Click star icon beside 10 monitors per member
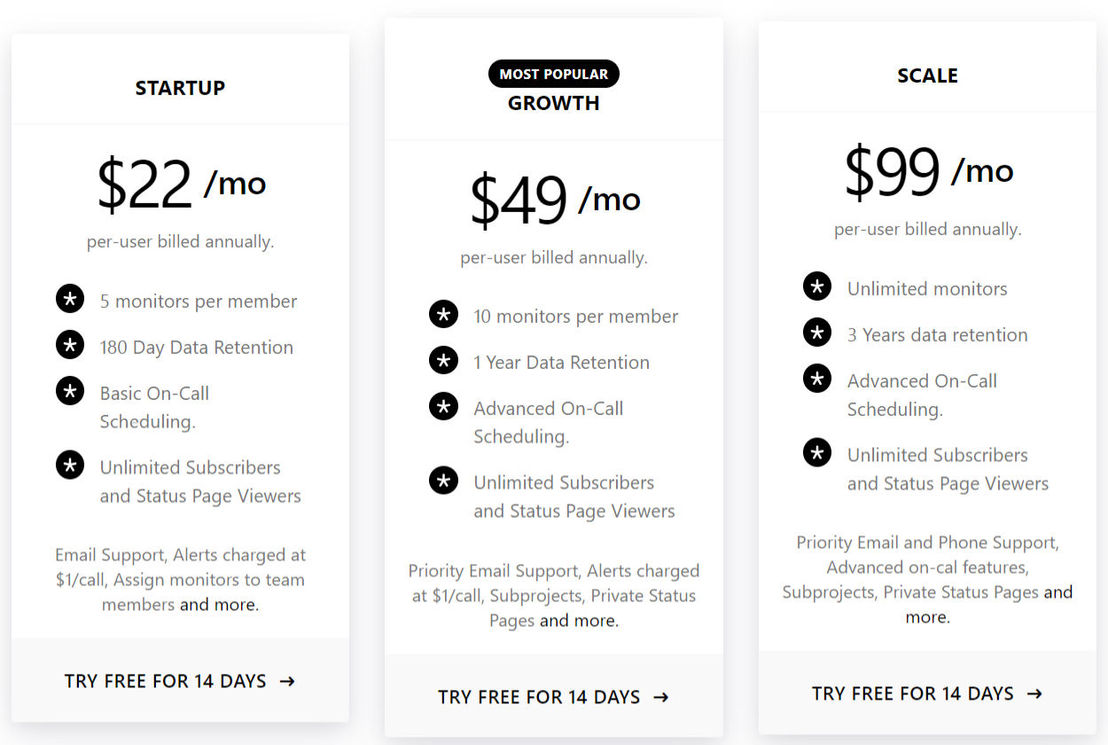 [x=444, y=314]
